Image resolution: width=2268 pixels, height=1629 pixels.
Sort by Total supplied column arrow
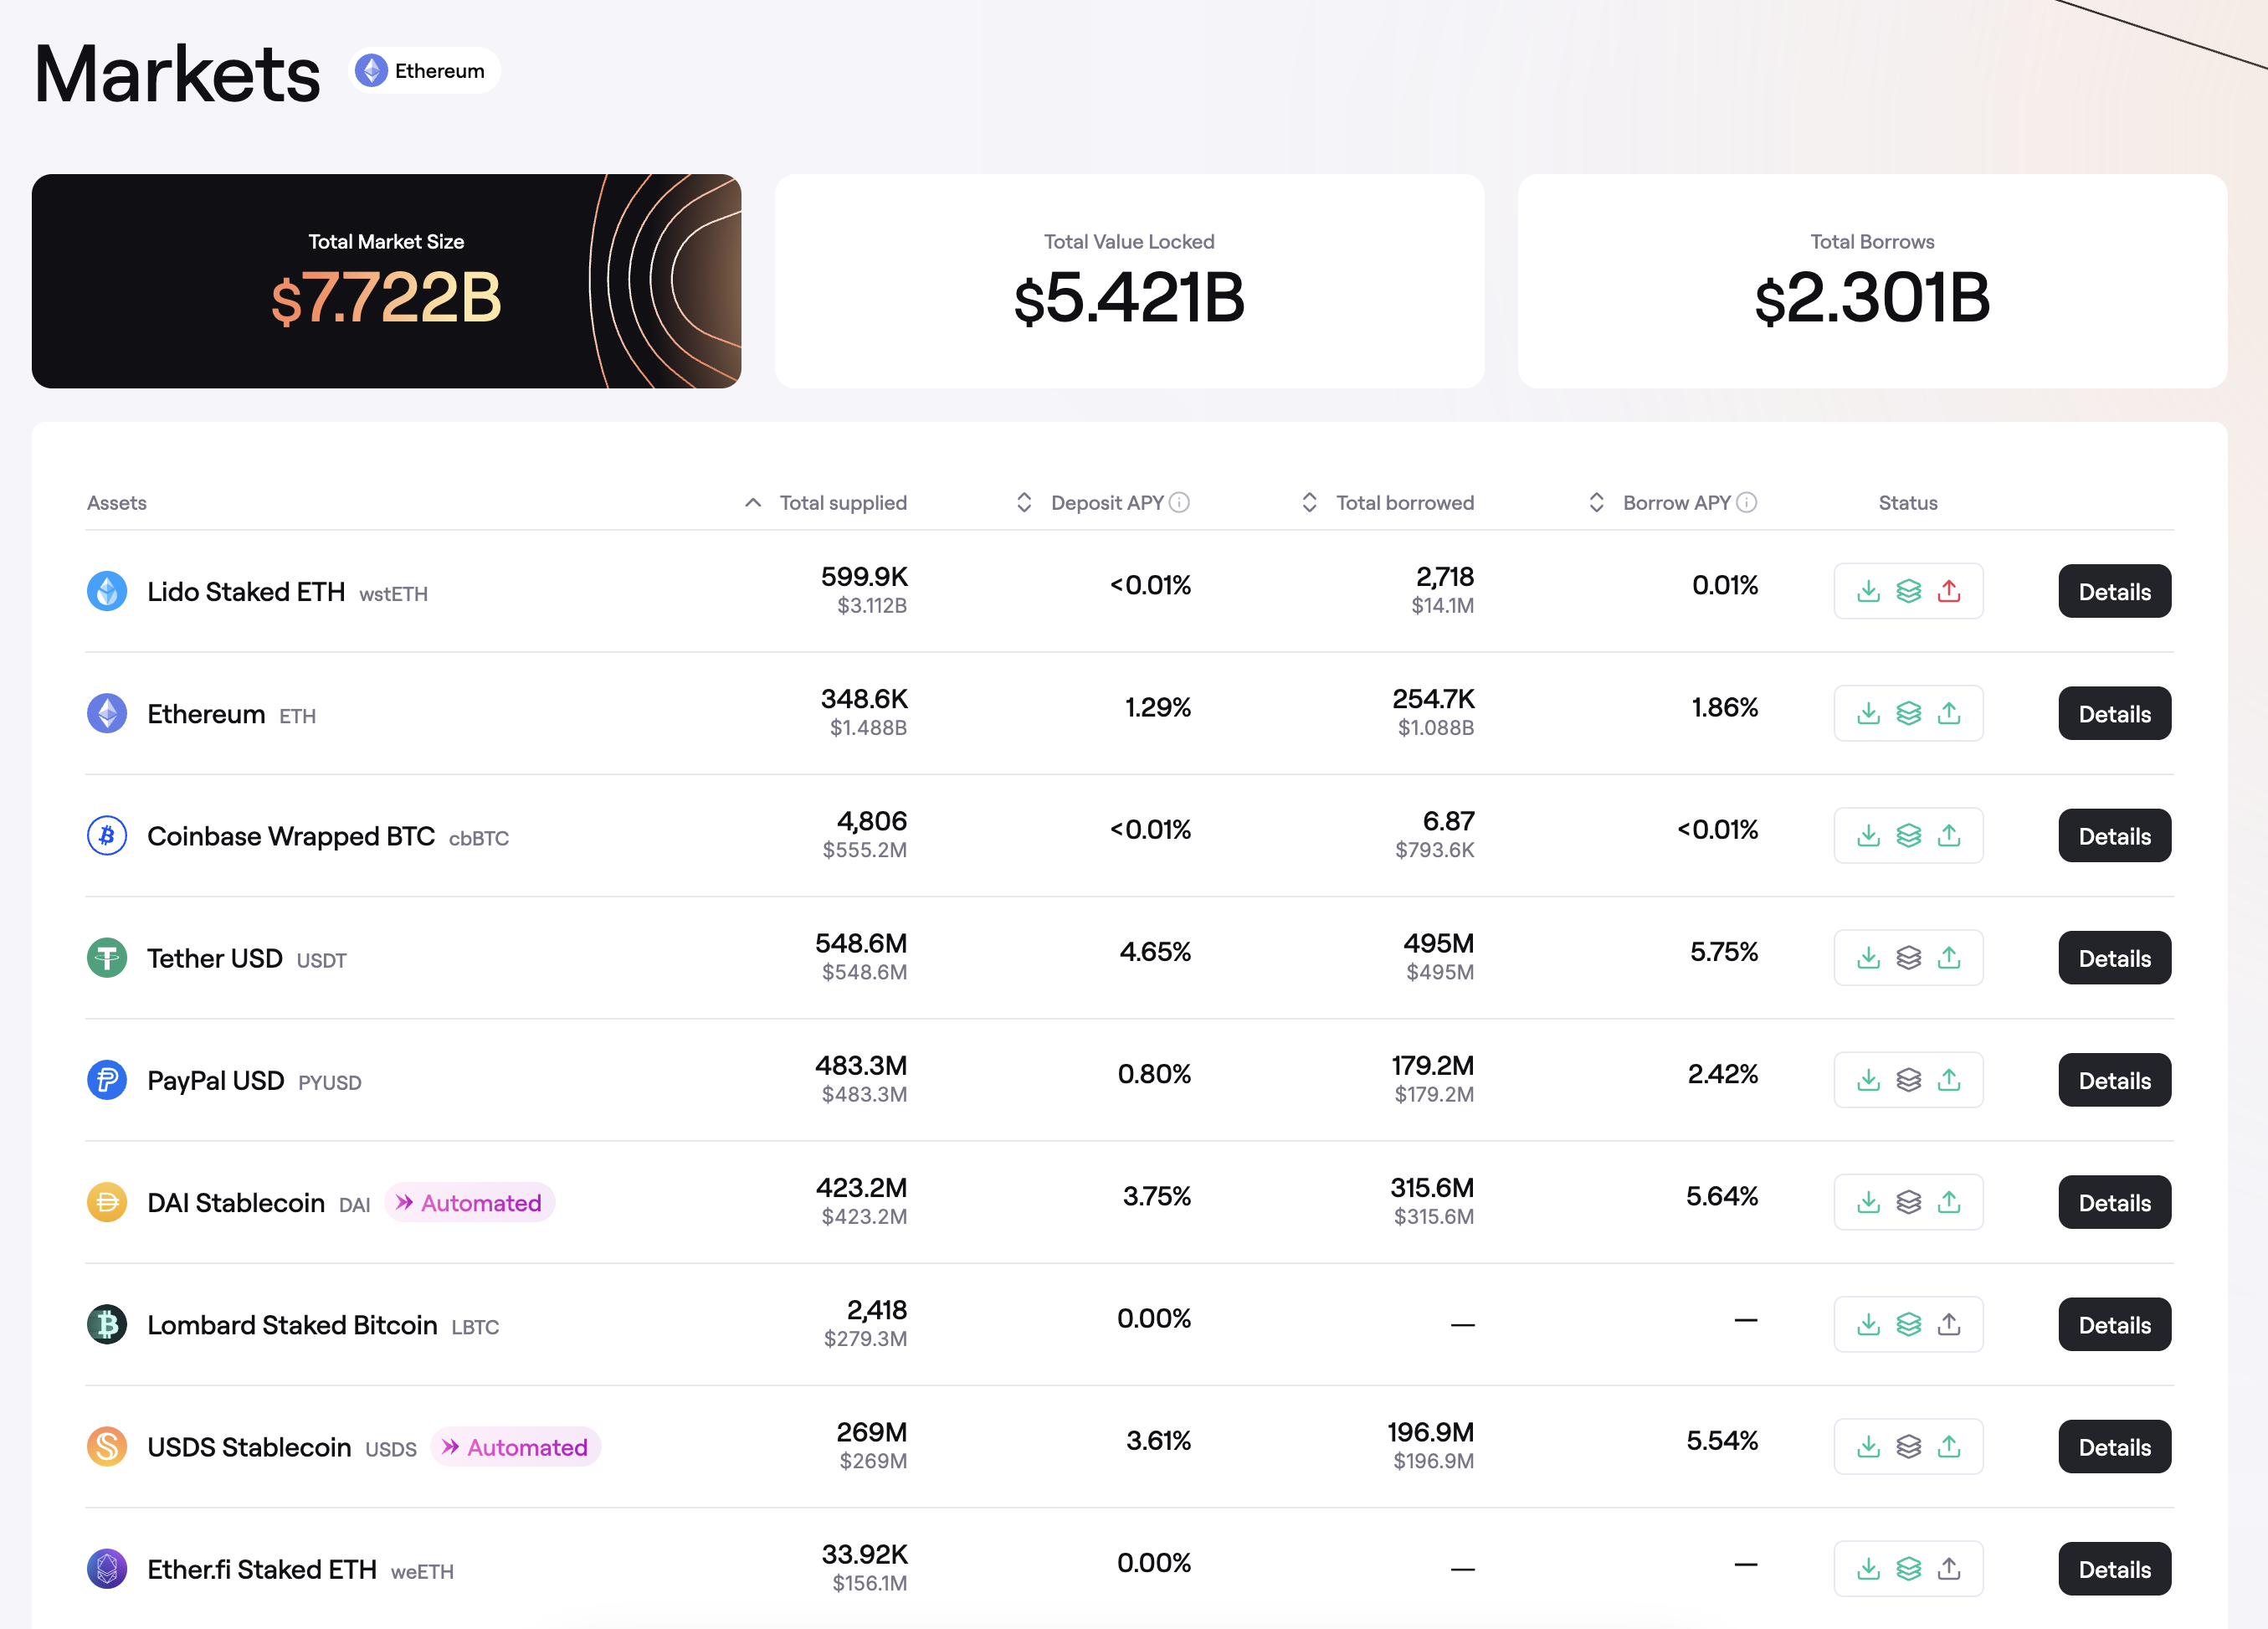753,502
